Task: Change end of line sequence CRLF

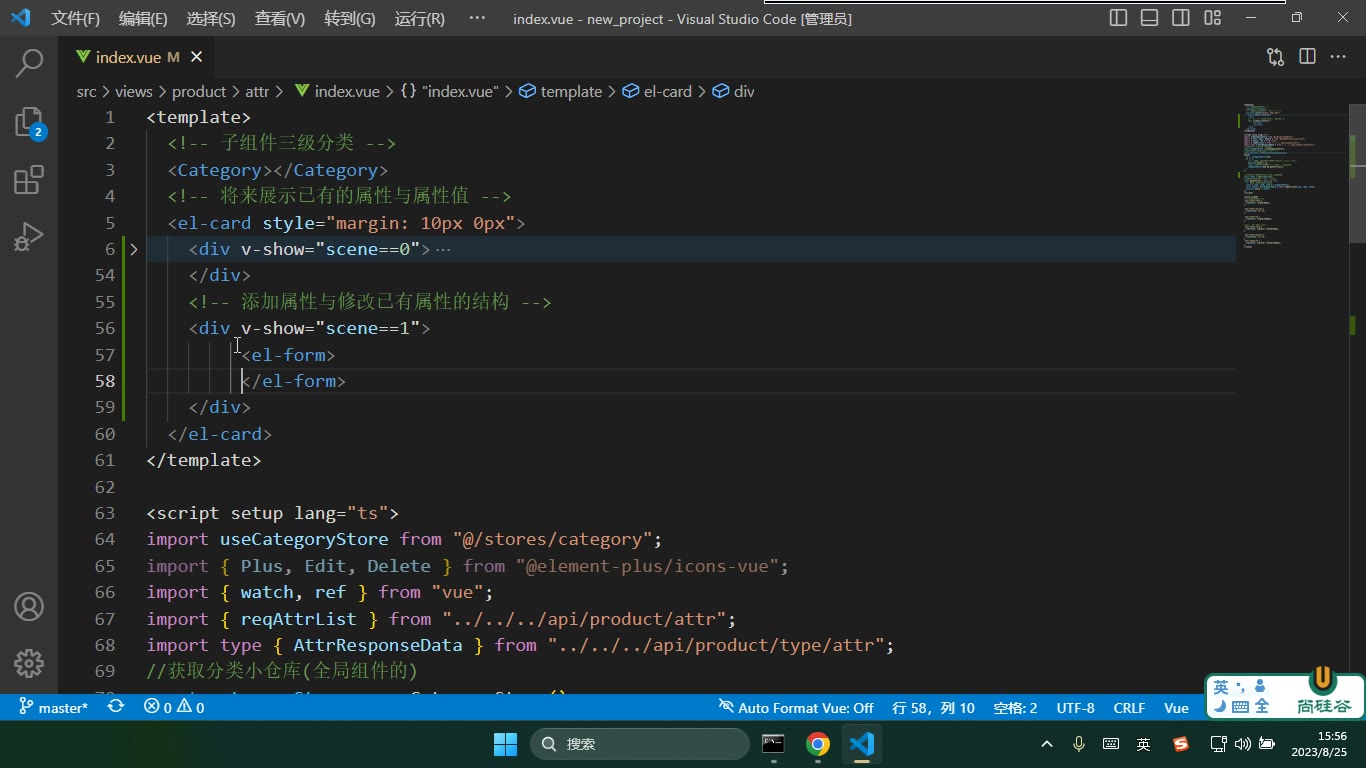Action: [1129, 707]
